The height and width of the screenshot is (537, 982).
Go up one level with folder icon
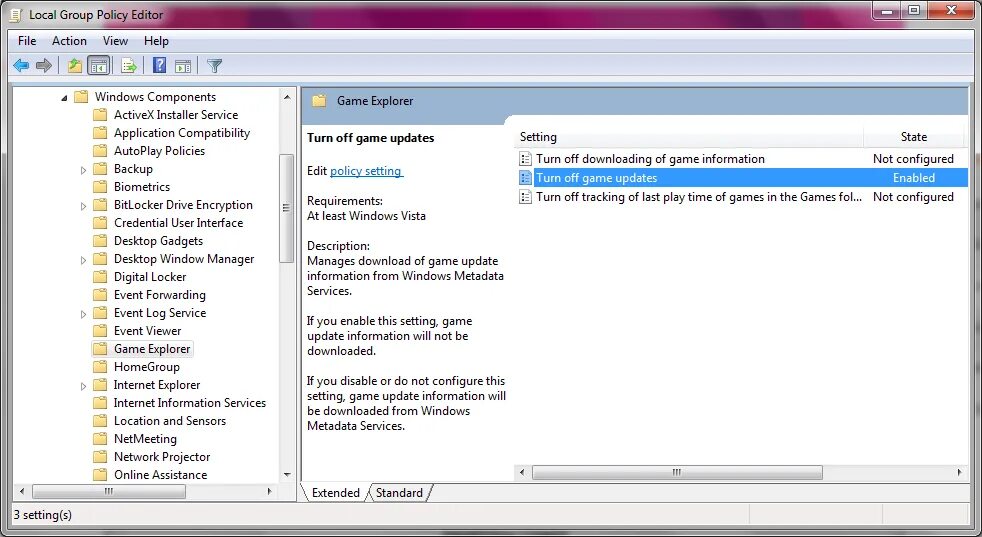point(75,65)
